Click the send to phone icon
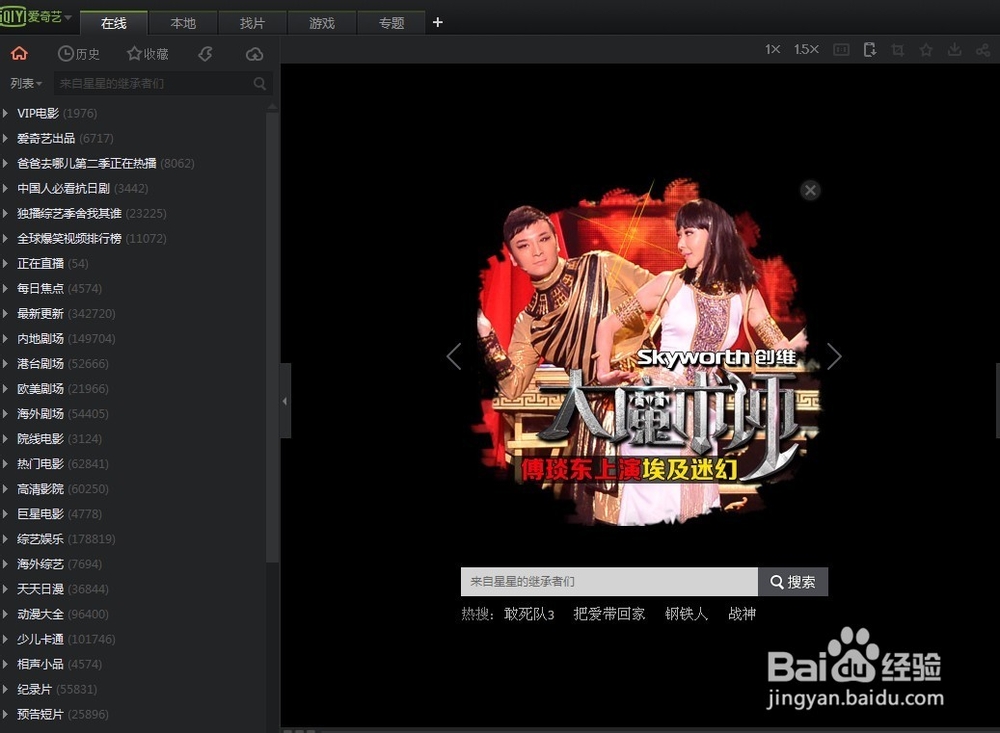Viewport: 1000px width, 733px height. 870,50
